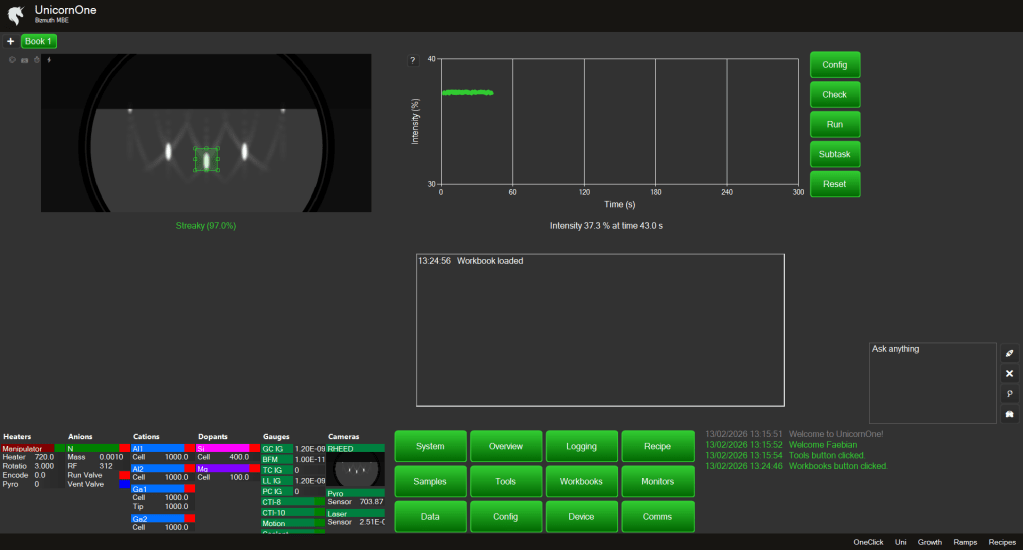Click the plus icon to add a workbook
1023x550 pixels.
pyautogui.click(x=10, y=41)
